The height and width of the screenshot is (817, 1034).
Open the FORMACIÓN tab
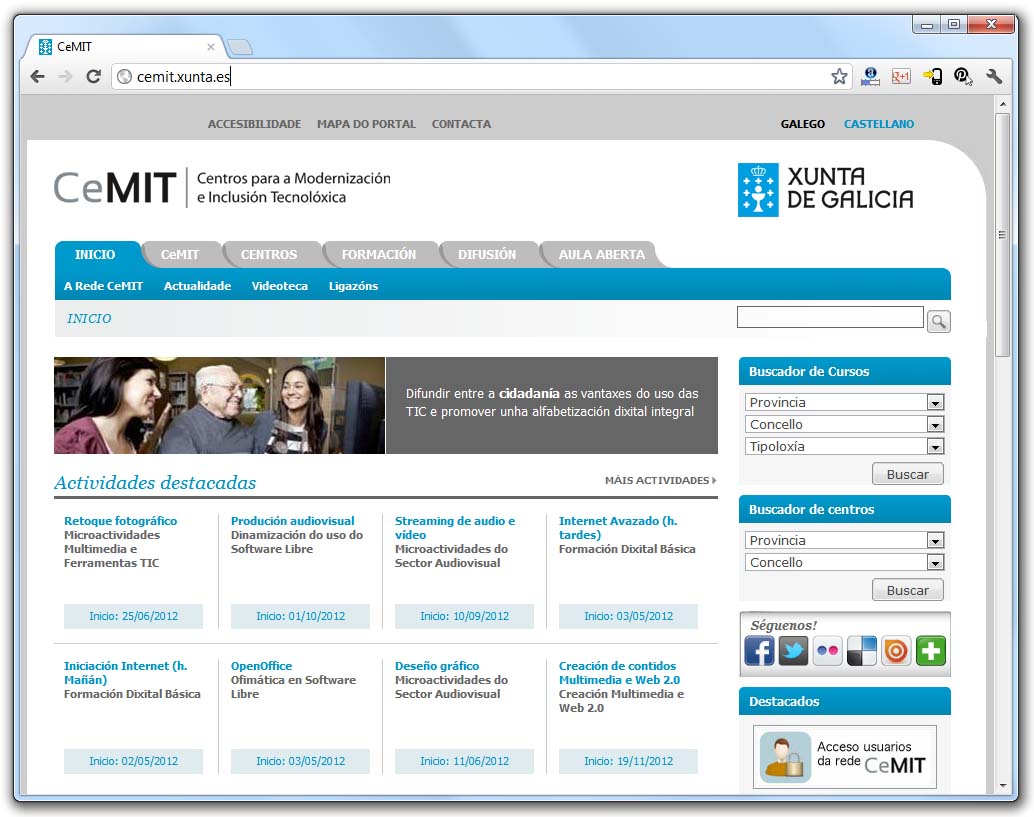click(379, 255)
